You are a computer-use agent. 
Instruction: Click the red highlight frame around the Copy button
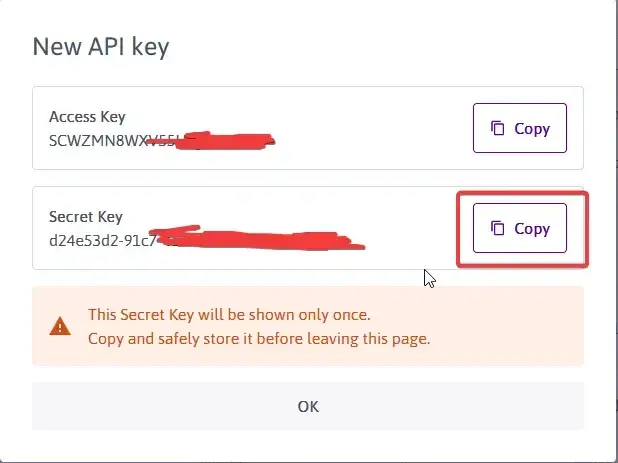[x=523, y=193]
